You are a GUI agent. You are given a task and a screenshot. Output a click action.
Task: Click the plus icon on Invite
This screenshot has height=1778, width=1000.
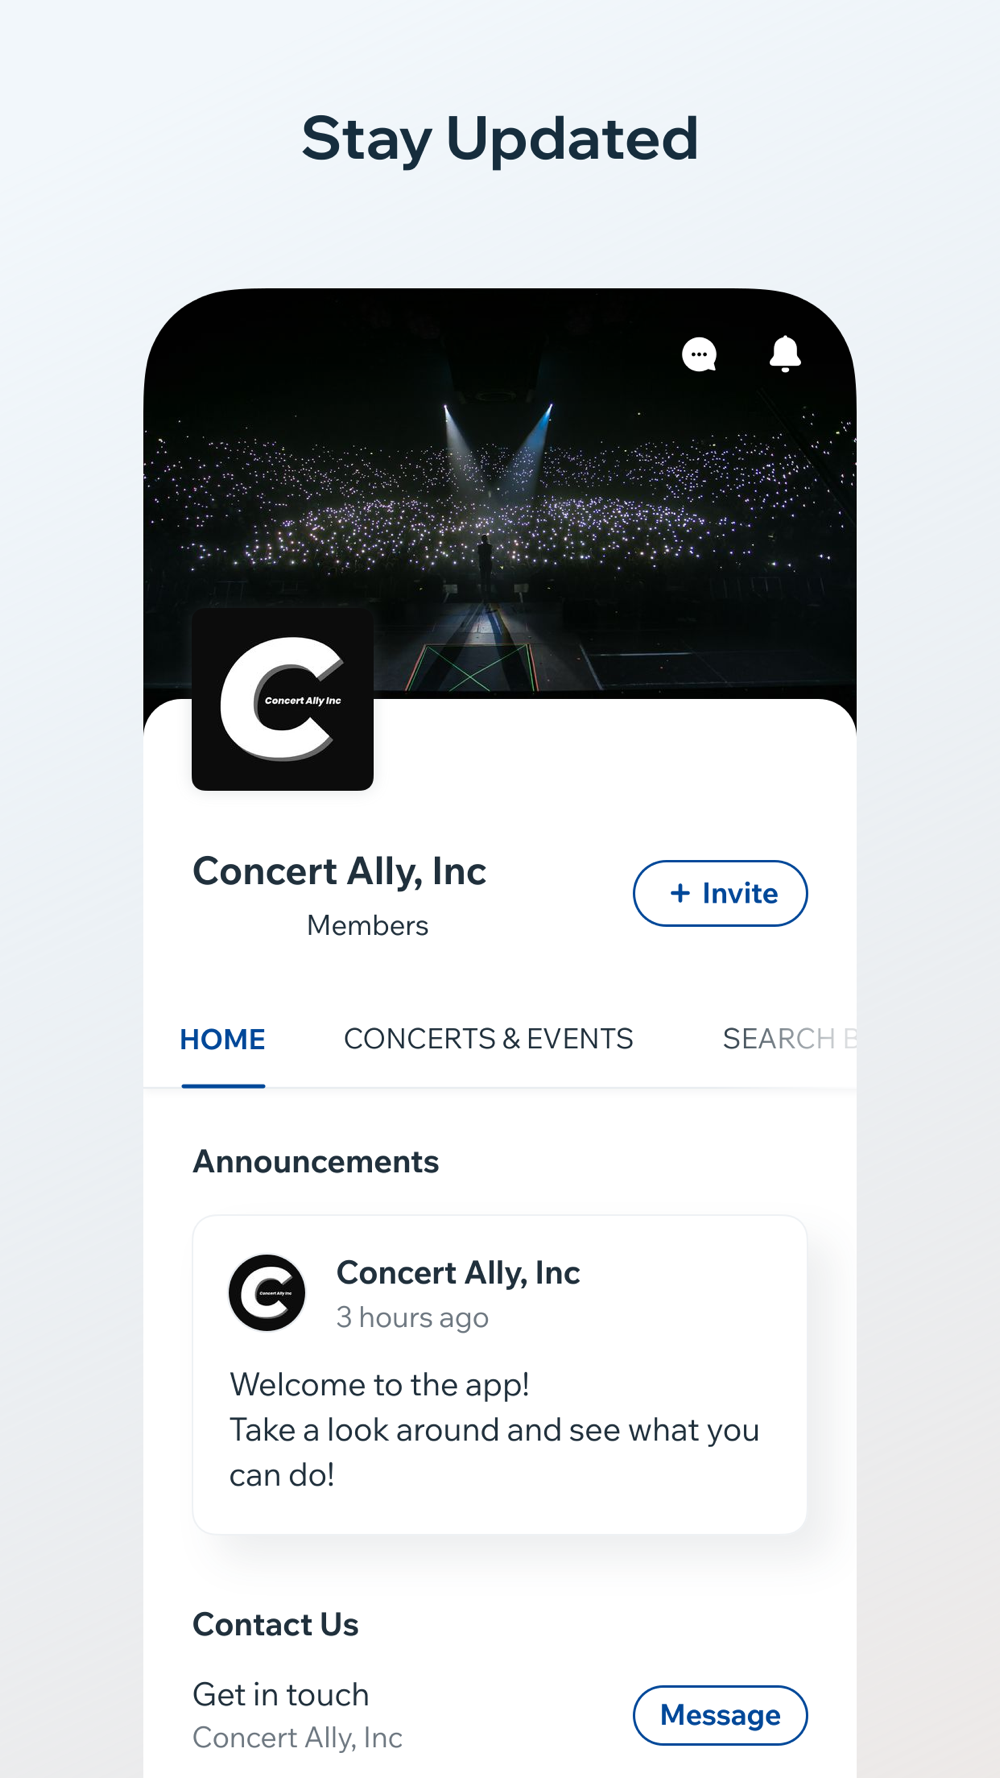[x=680, y=893]
